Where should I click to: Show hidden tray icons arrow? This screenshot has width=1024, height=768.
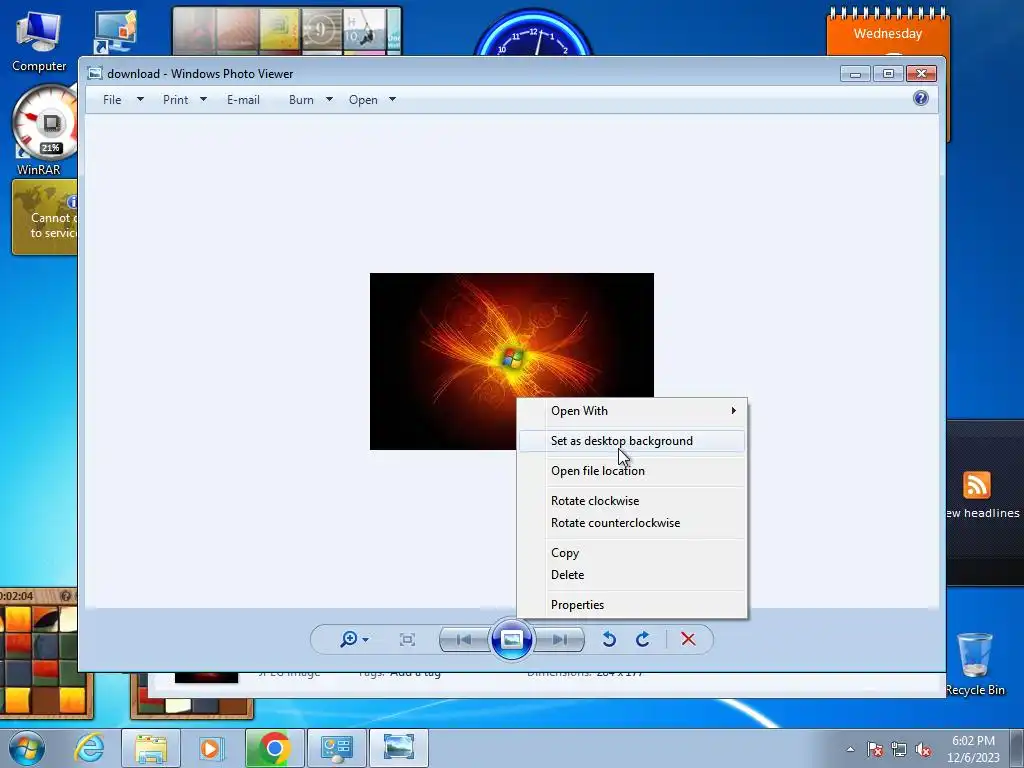pos(850,749)
